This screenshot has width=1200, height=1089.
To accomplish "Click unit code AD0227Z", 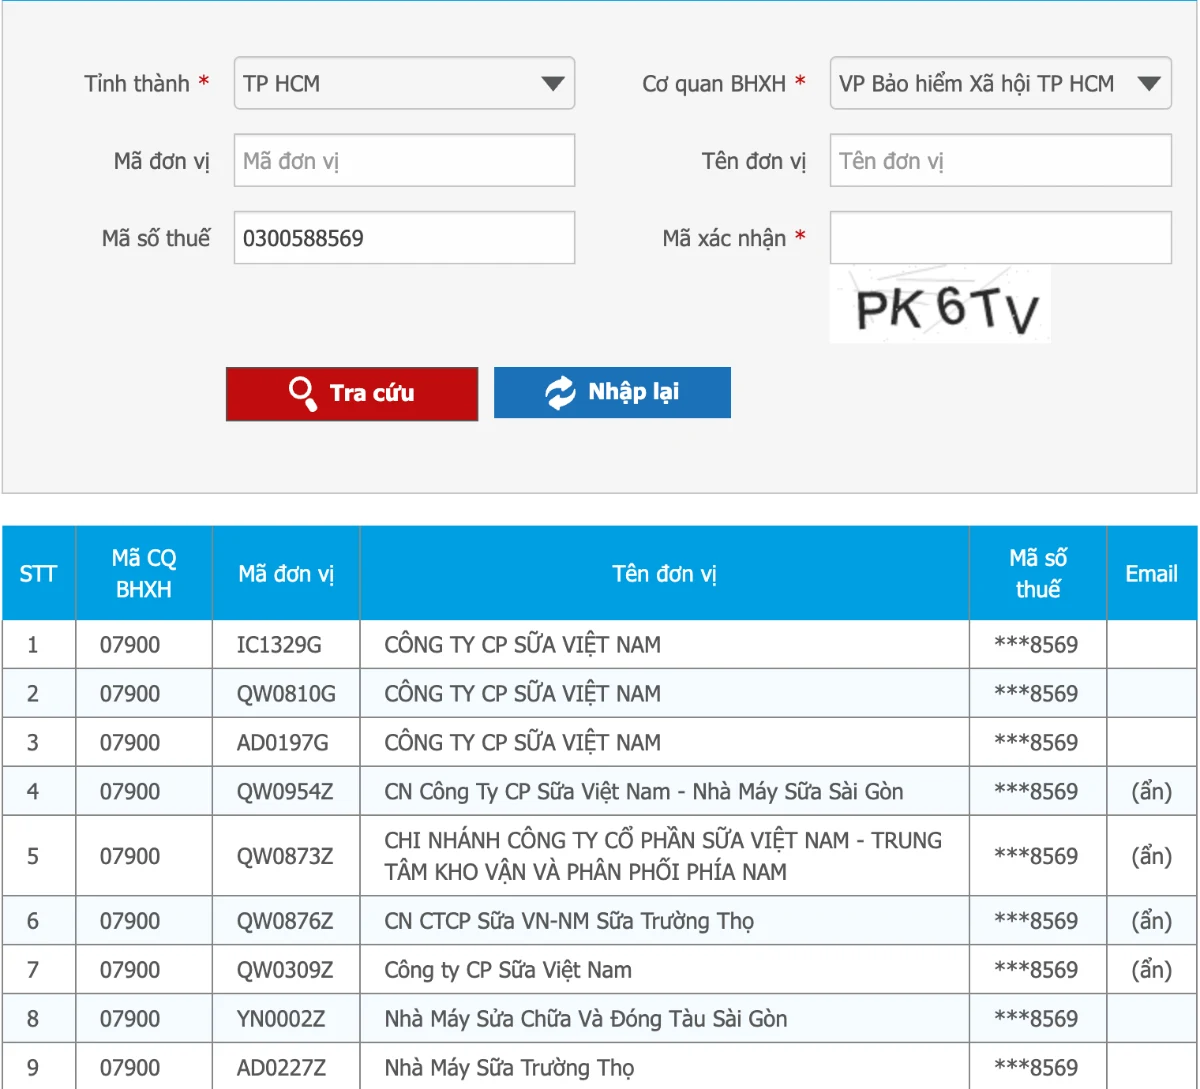I will (x=281, y=1068).
